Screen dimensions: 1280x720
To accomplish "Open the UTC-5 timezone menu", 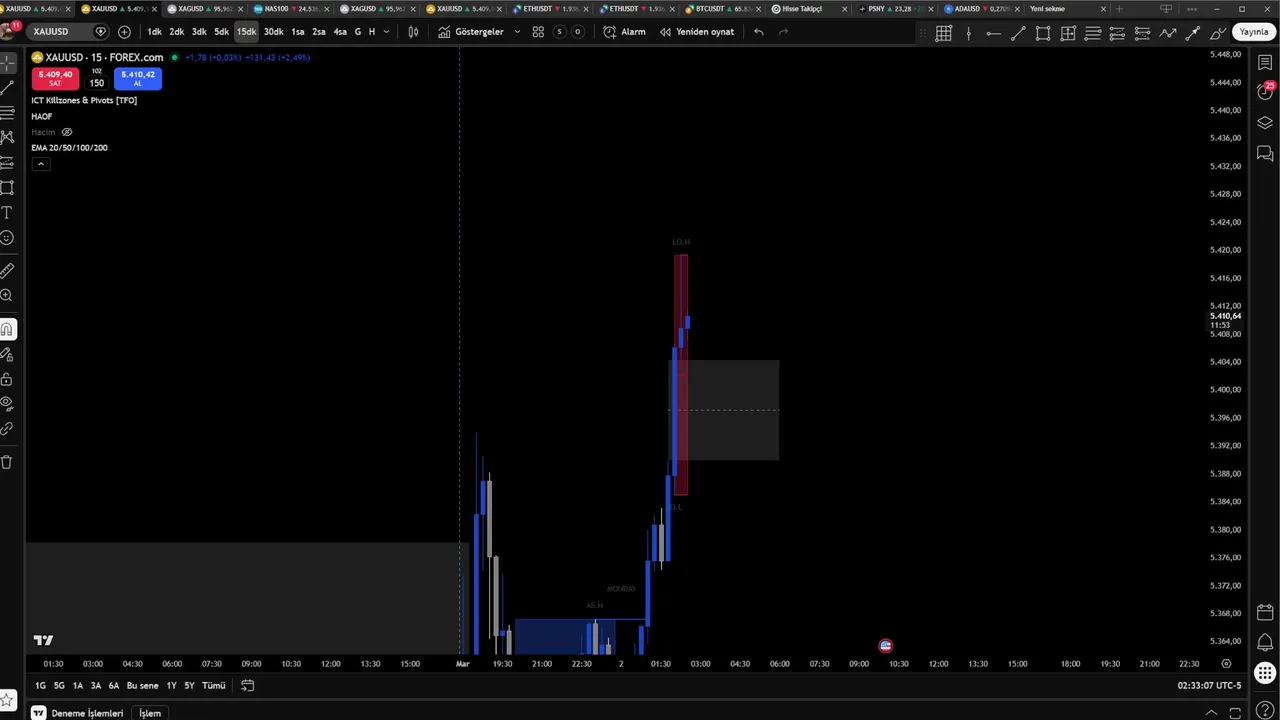I will [1209, 686].
